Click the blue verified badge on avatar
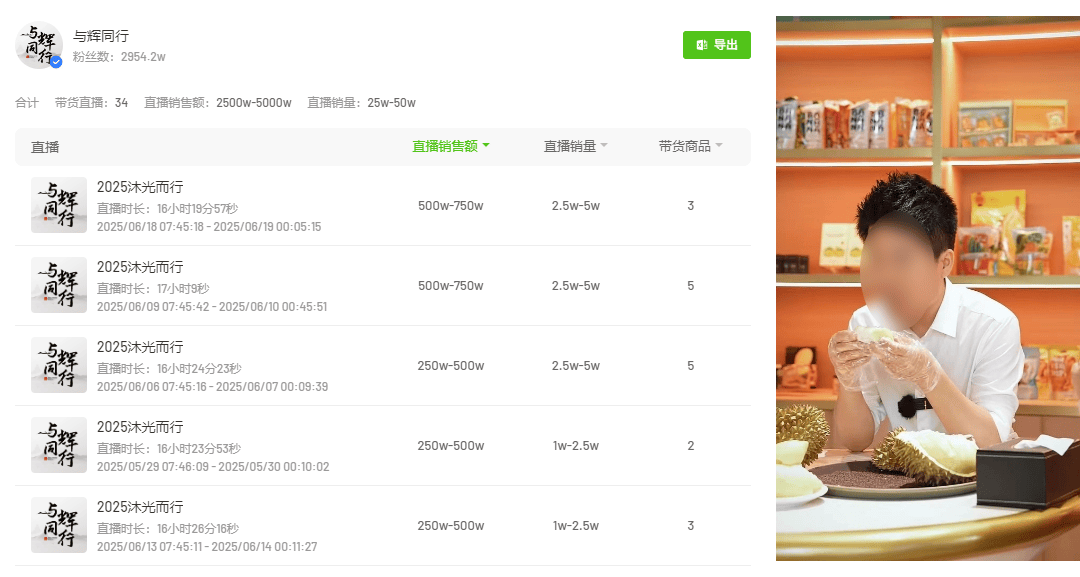 tap(56, 62)
